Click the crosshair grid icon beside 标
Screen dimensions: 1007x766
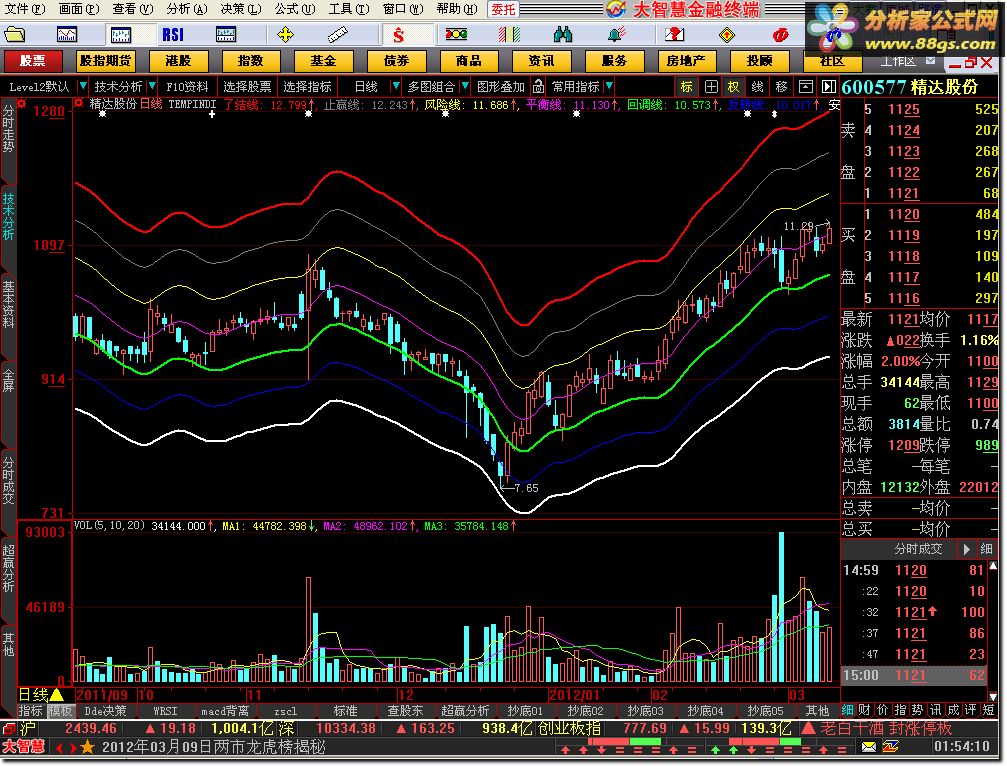711,86
